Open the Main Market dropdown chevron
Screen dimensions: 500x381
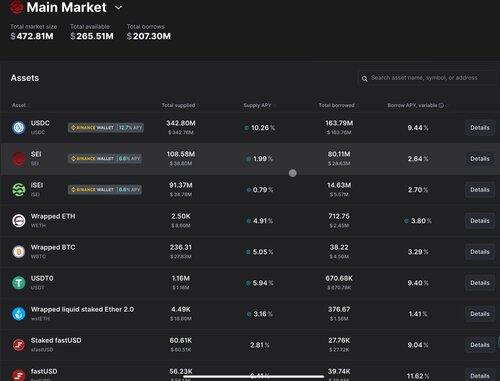click(x=119, y=8)
